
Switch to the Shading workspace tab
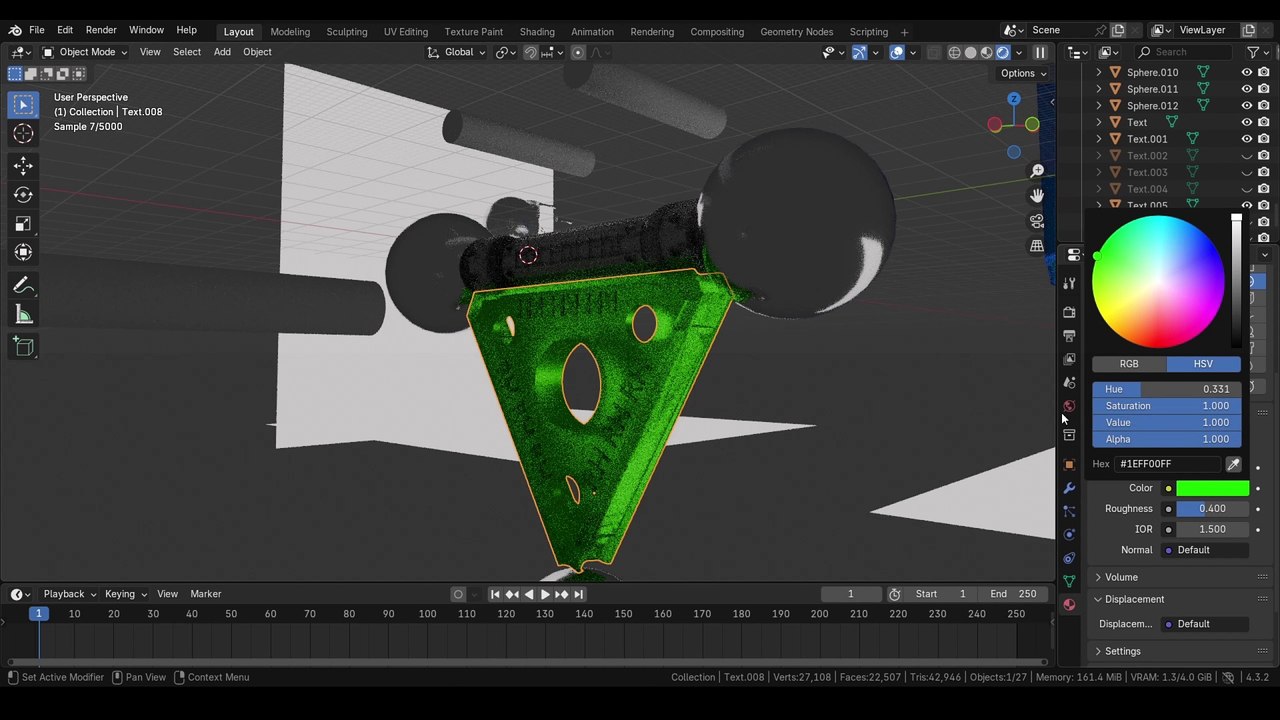(537, 32)
